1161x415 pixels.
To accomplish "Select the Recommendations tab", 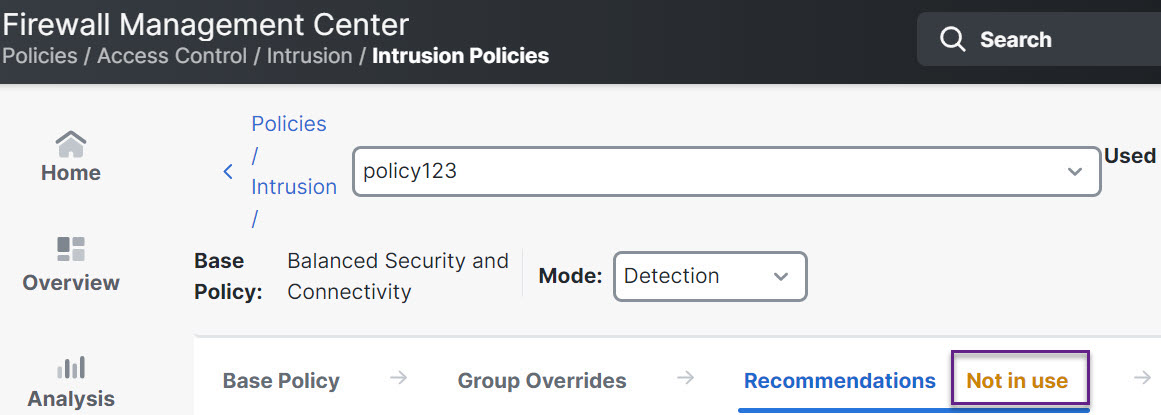I will [839, 381].
